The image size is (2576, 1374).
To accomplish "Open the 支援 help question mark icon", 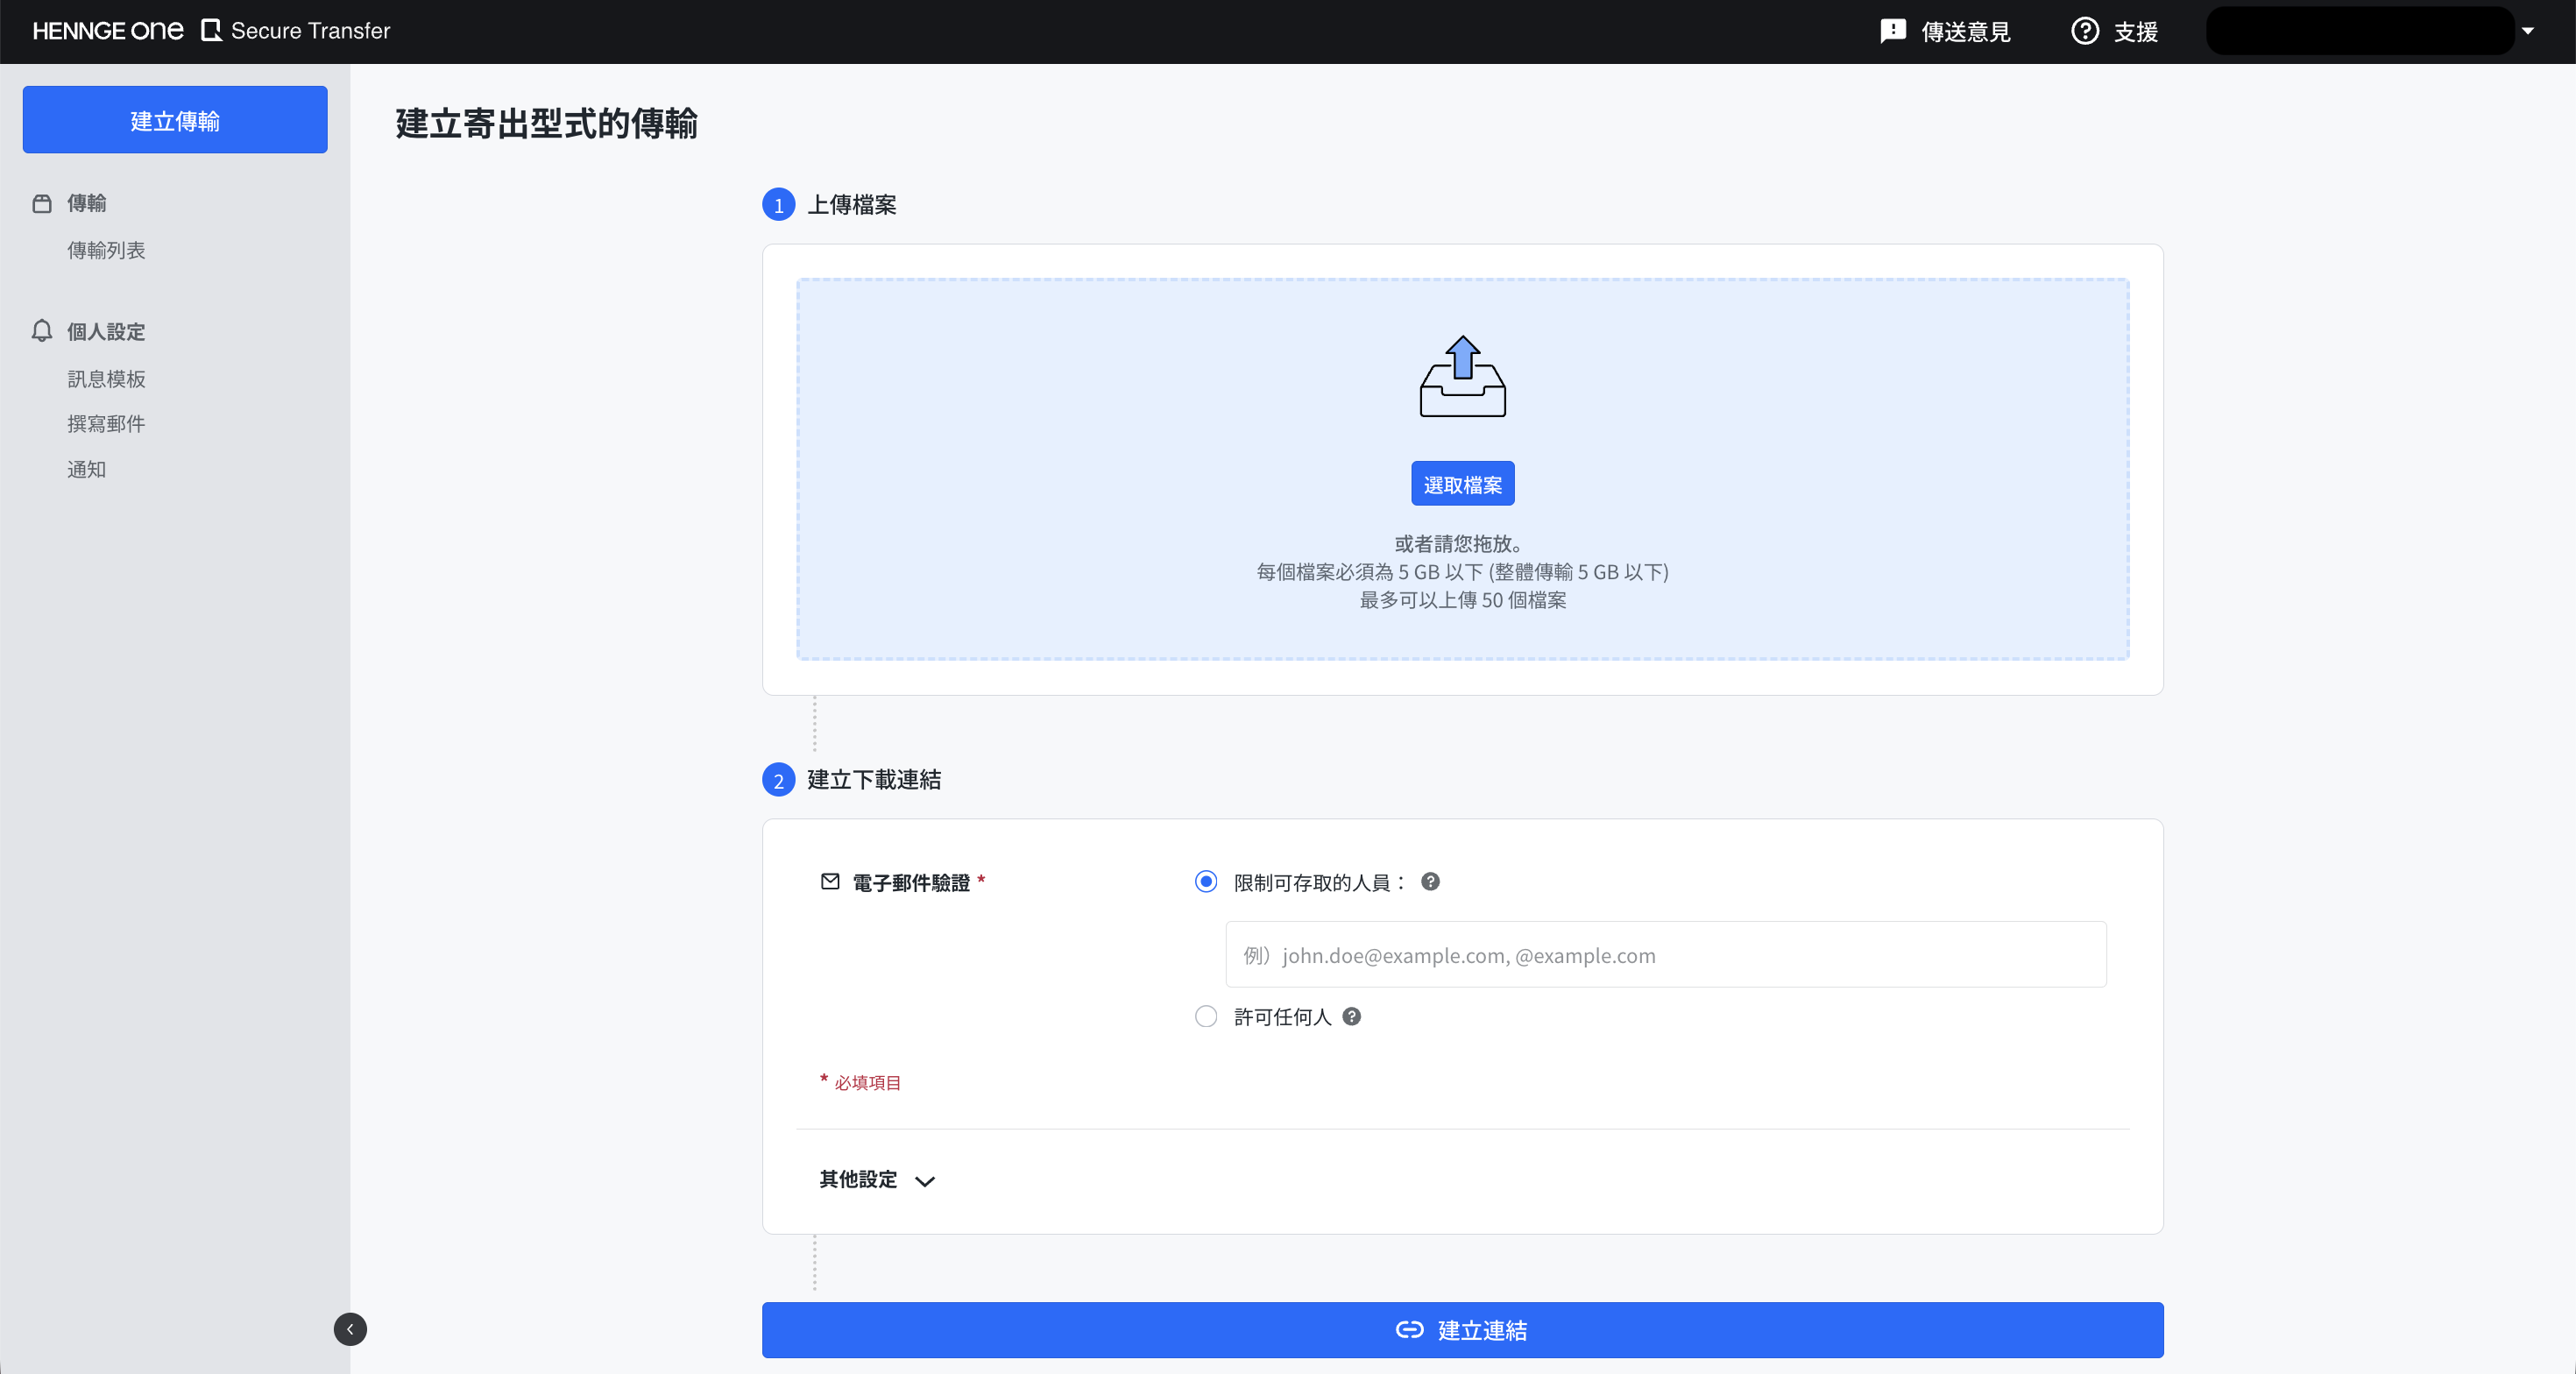I will tap(2085, 31).
